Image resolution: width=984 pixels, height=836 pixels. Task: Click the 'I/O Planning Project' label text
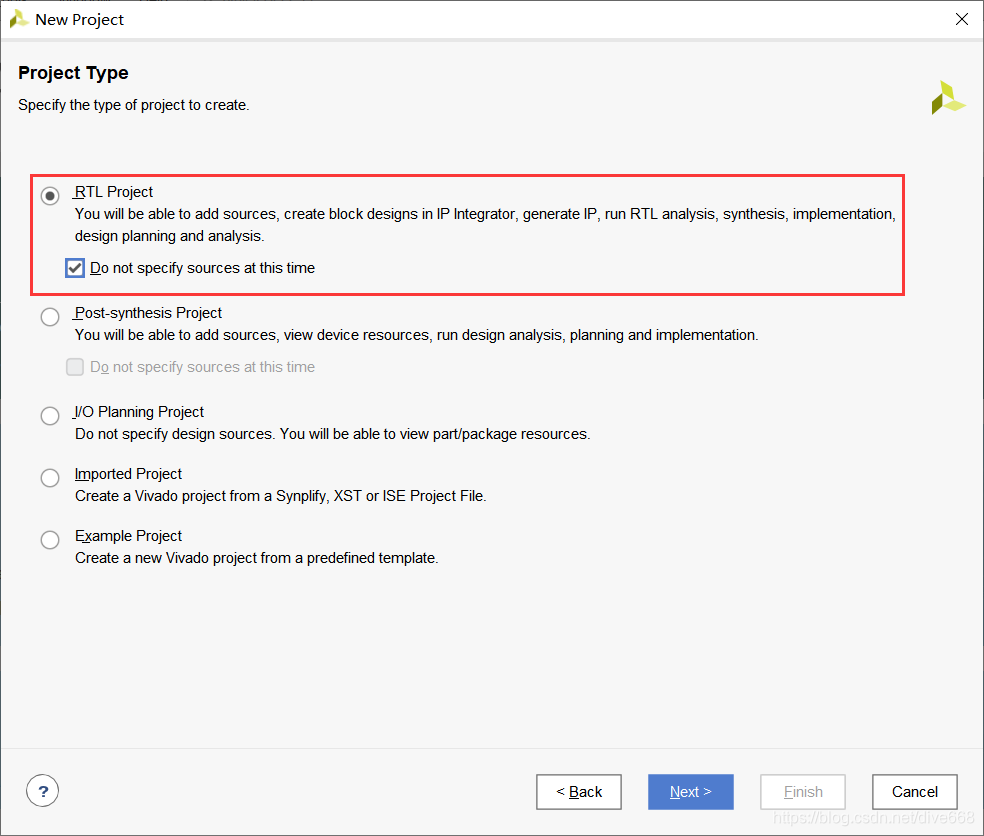click(x=139, y=412)
